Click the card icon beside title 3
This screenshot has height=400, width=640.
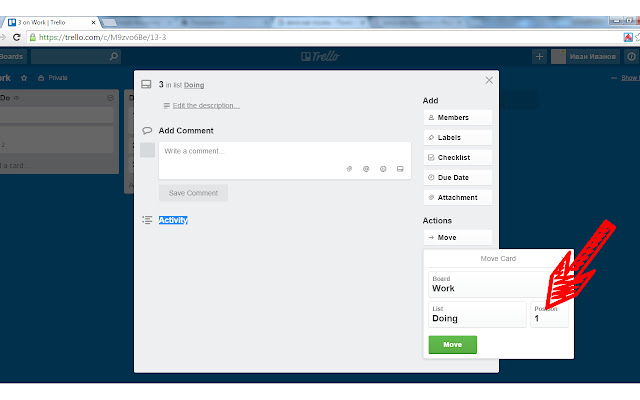146,84
